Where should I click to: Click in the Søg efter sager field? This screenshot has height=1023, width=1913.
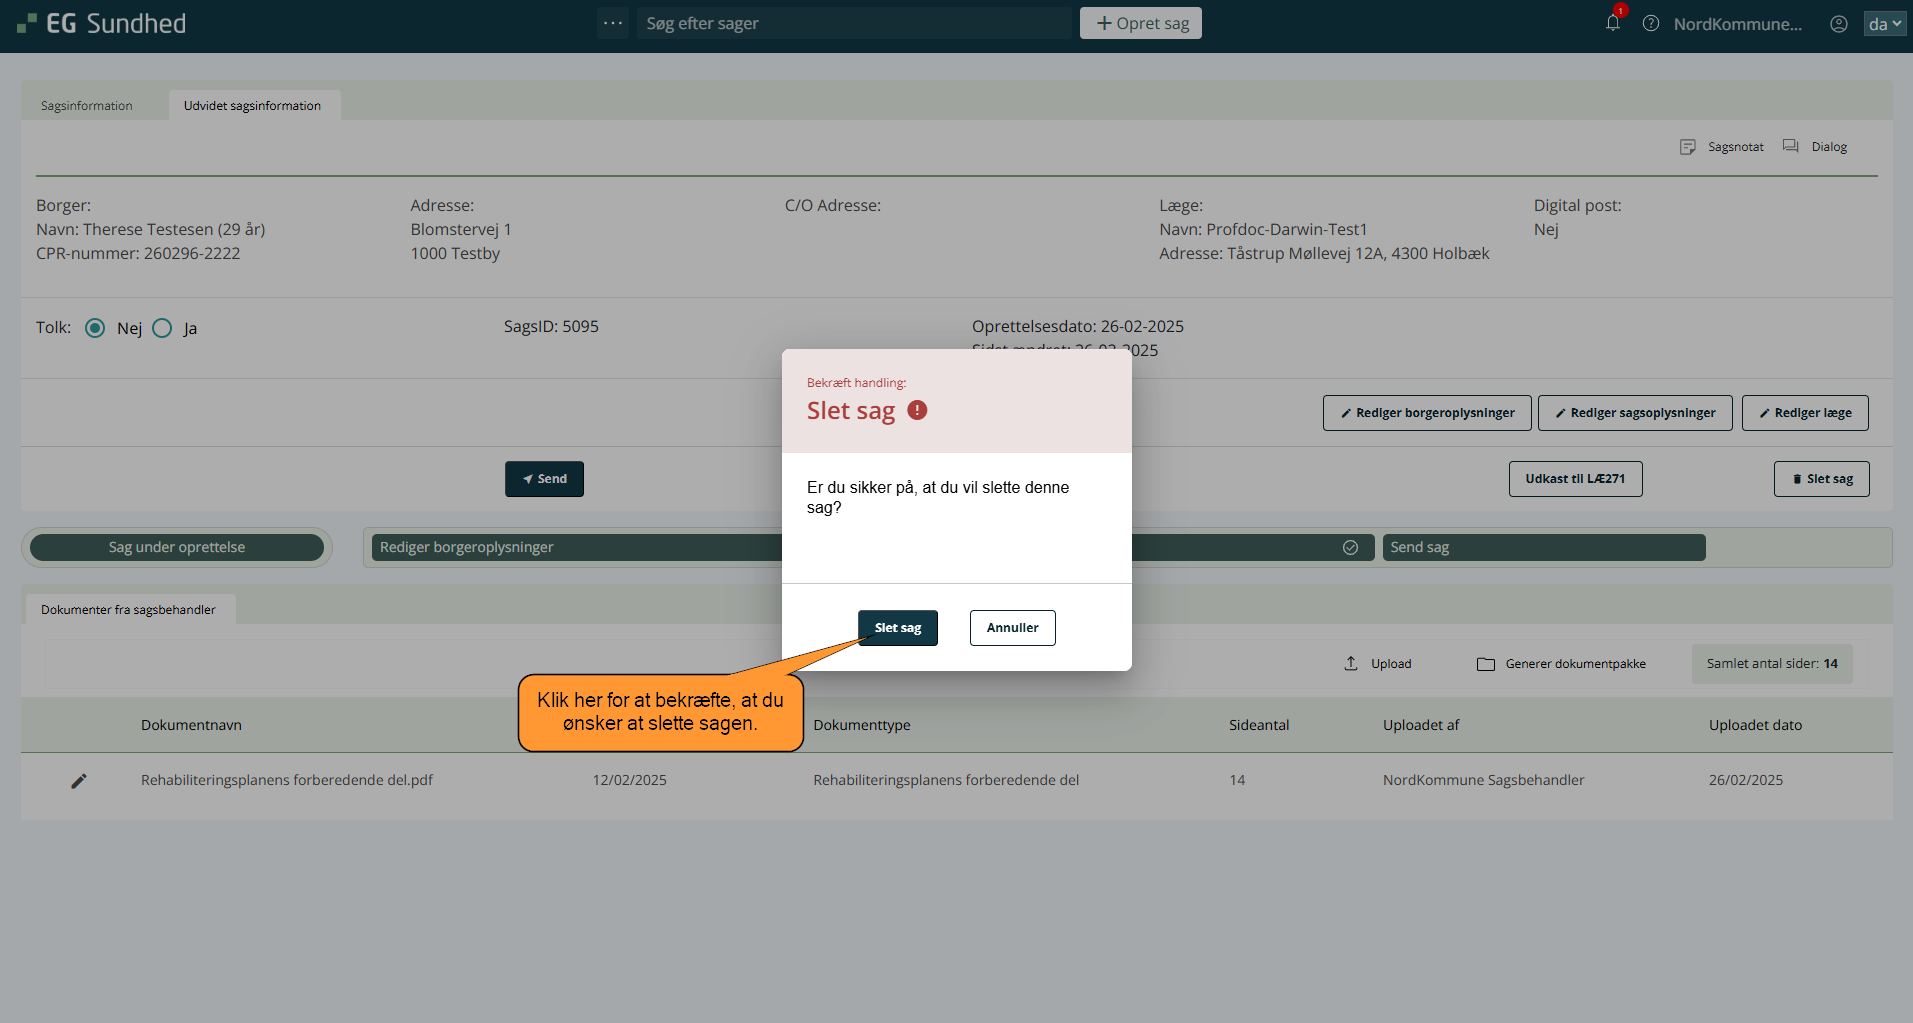pyautogui.click(x=852, y=23)
